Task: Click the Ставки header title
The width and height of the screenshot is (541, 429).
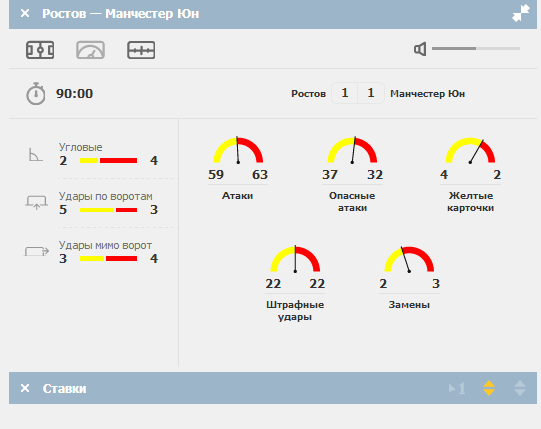Action: [x=65, y=389]
